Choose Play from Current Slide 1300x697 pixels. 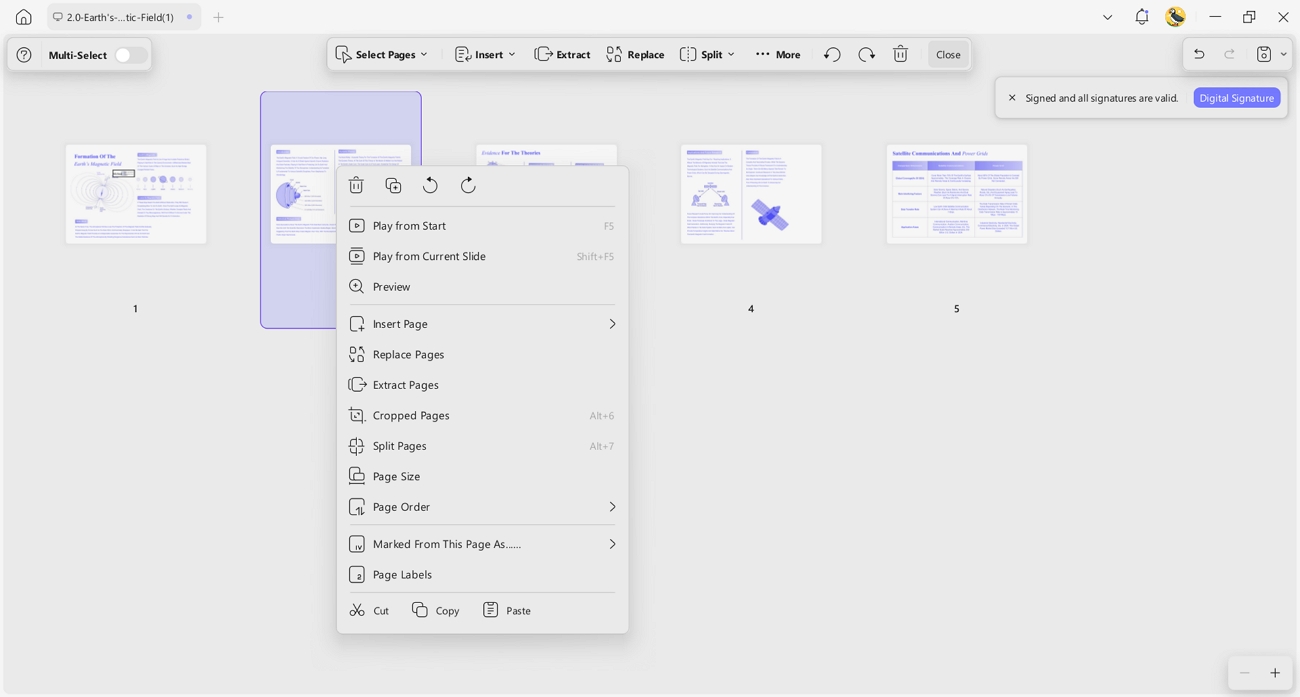(482, 256)
